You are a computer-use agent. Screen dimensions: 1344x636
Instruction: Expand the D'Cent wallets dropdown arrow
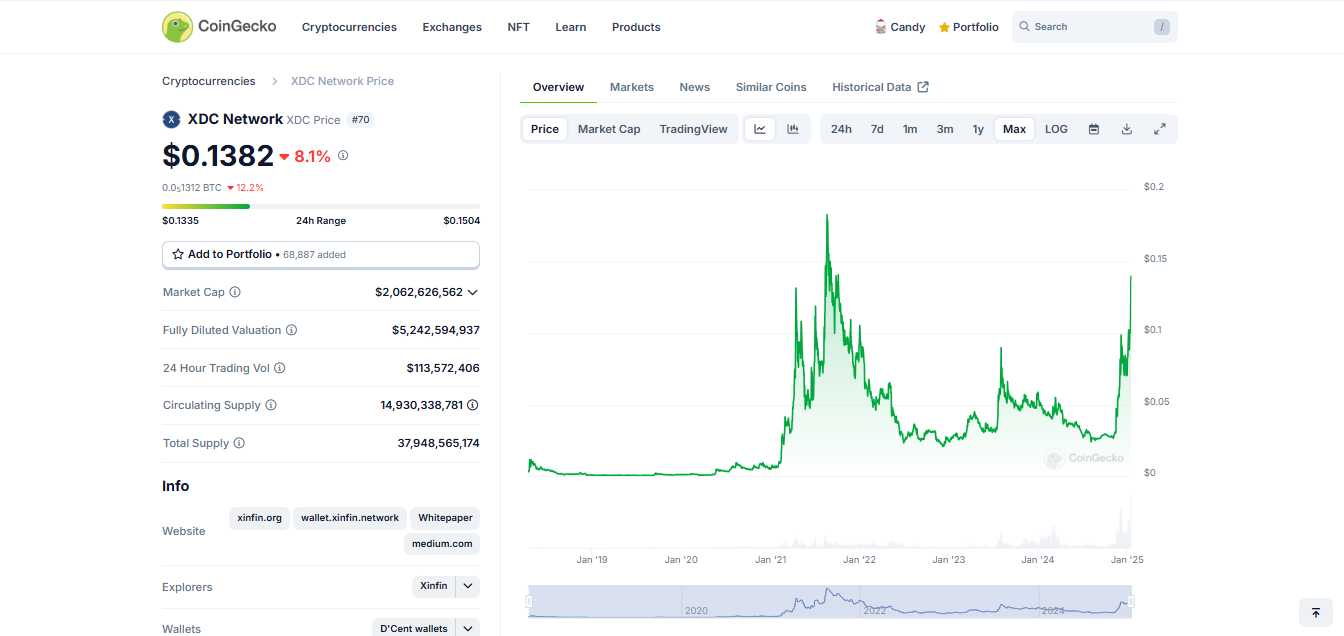pos(468,628)
